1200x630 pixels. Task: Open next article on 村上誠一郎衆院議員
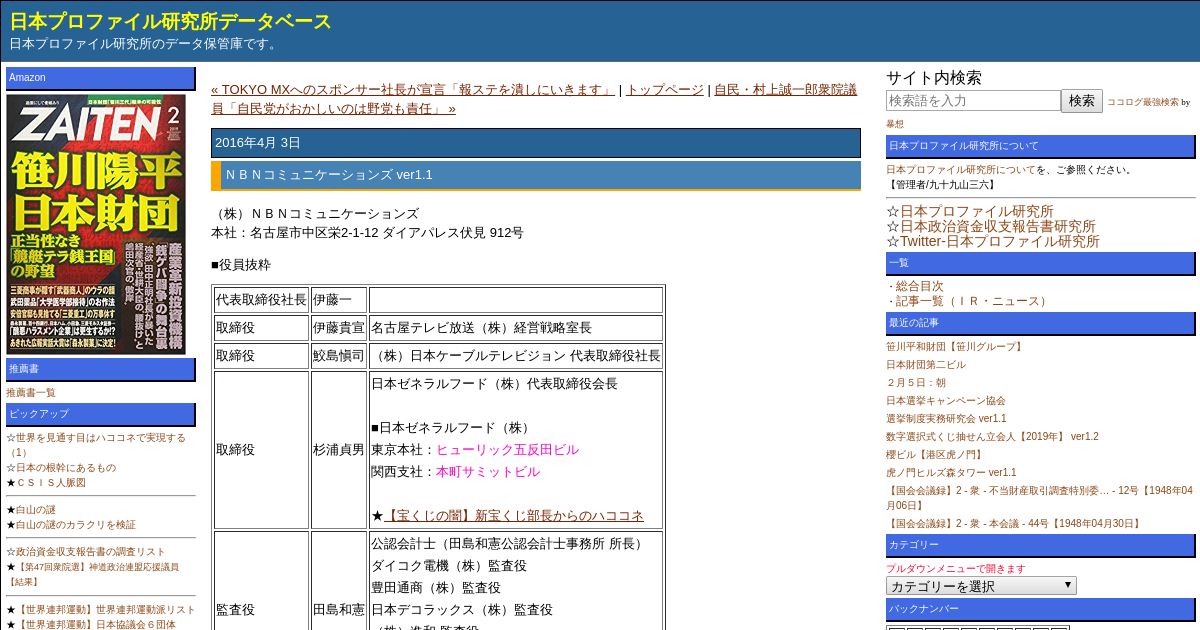534,99
